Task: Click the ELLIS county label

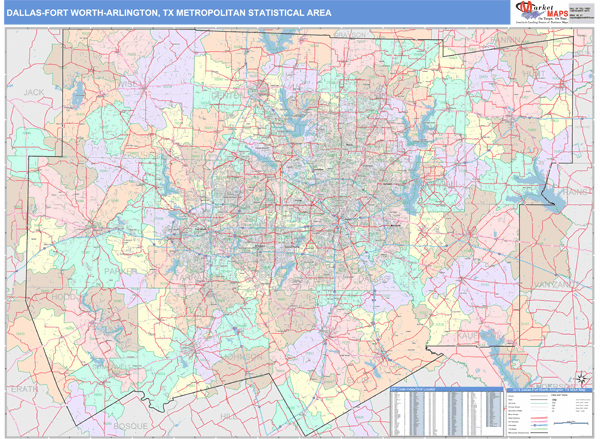Action: [358, 380]
